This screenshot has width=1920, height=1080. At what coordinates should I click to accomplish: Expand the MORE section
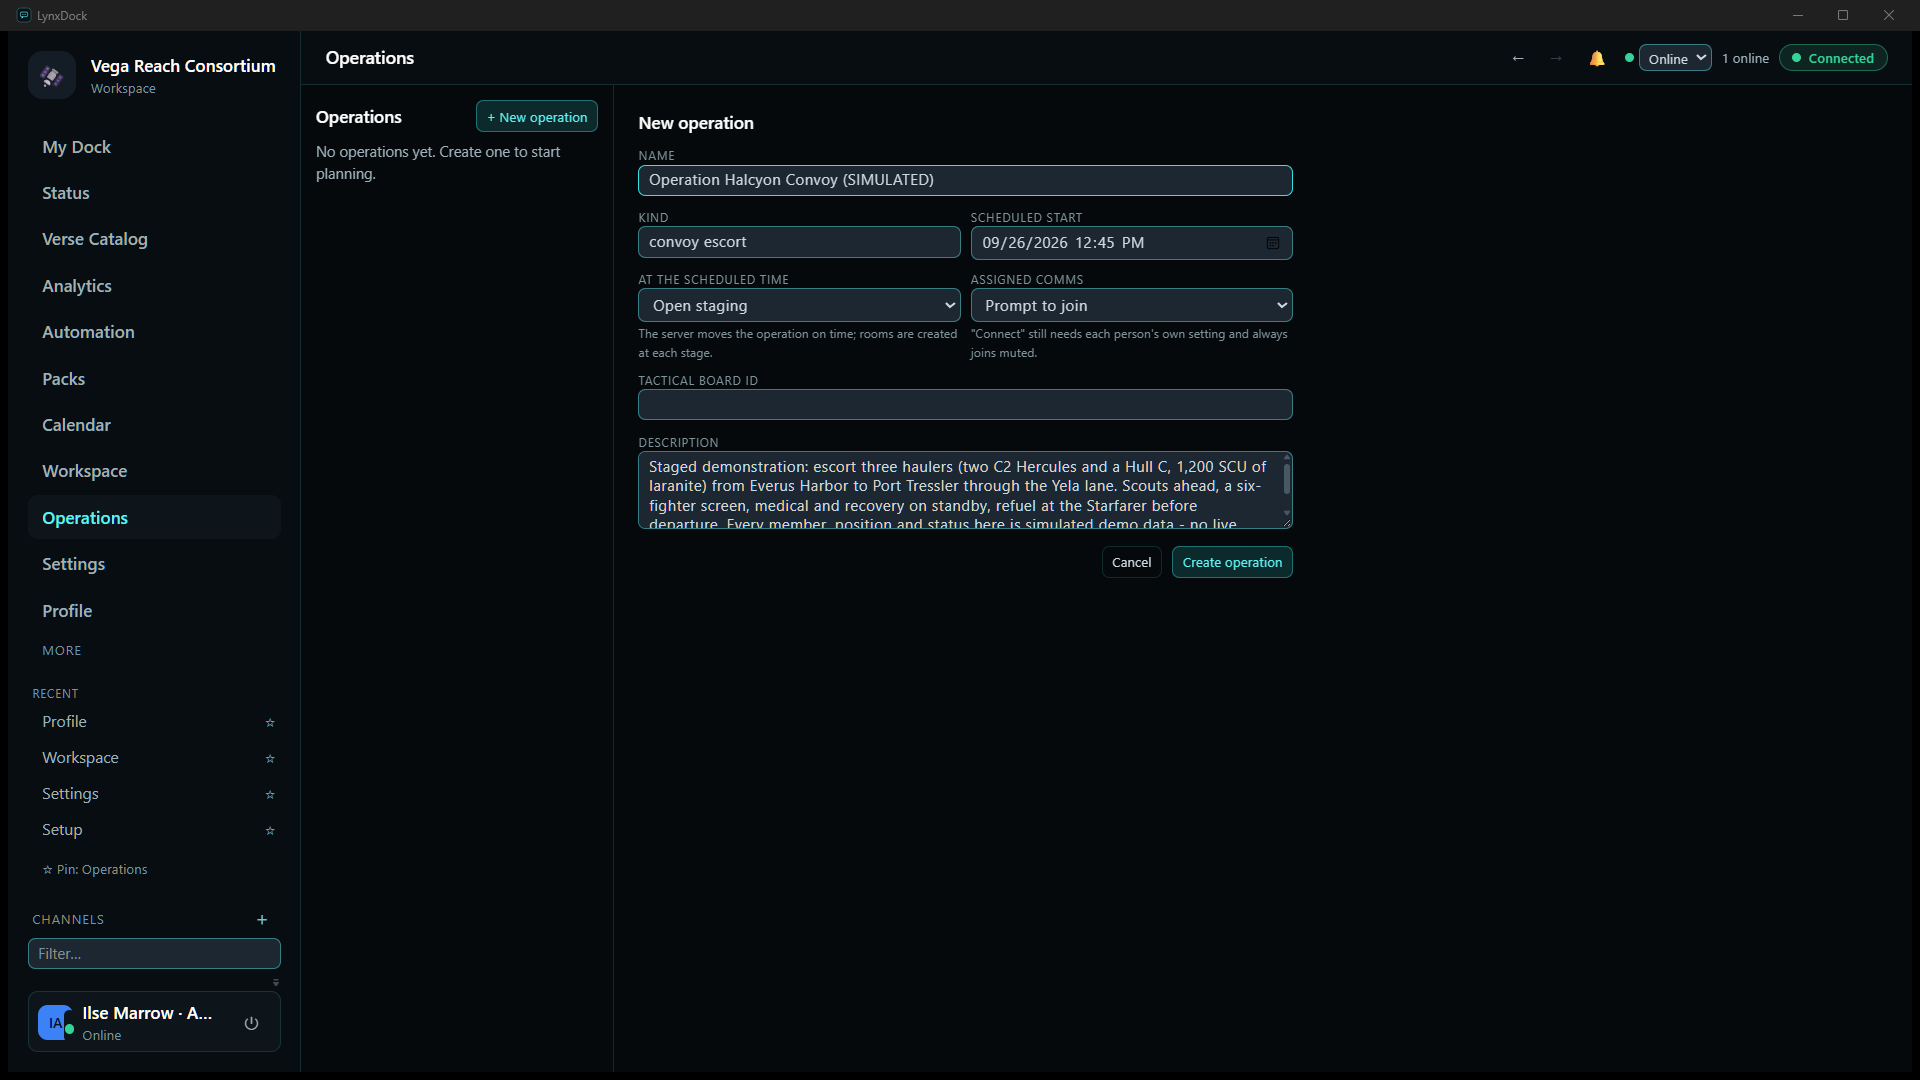[62, 651]
